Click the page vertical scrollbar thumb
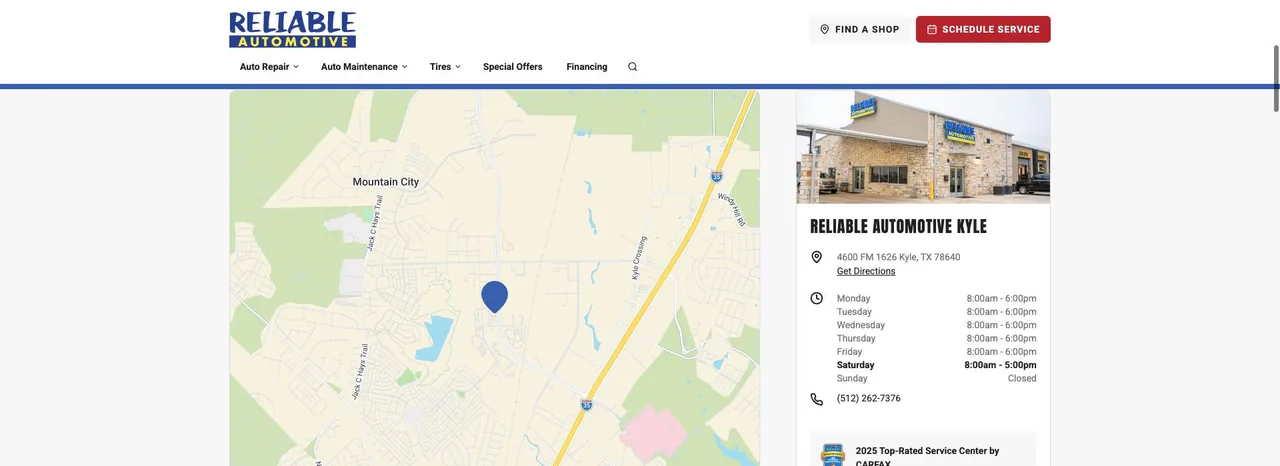Image resolution: width=1280 pixels, height=466 pixels. 1275,78
